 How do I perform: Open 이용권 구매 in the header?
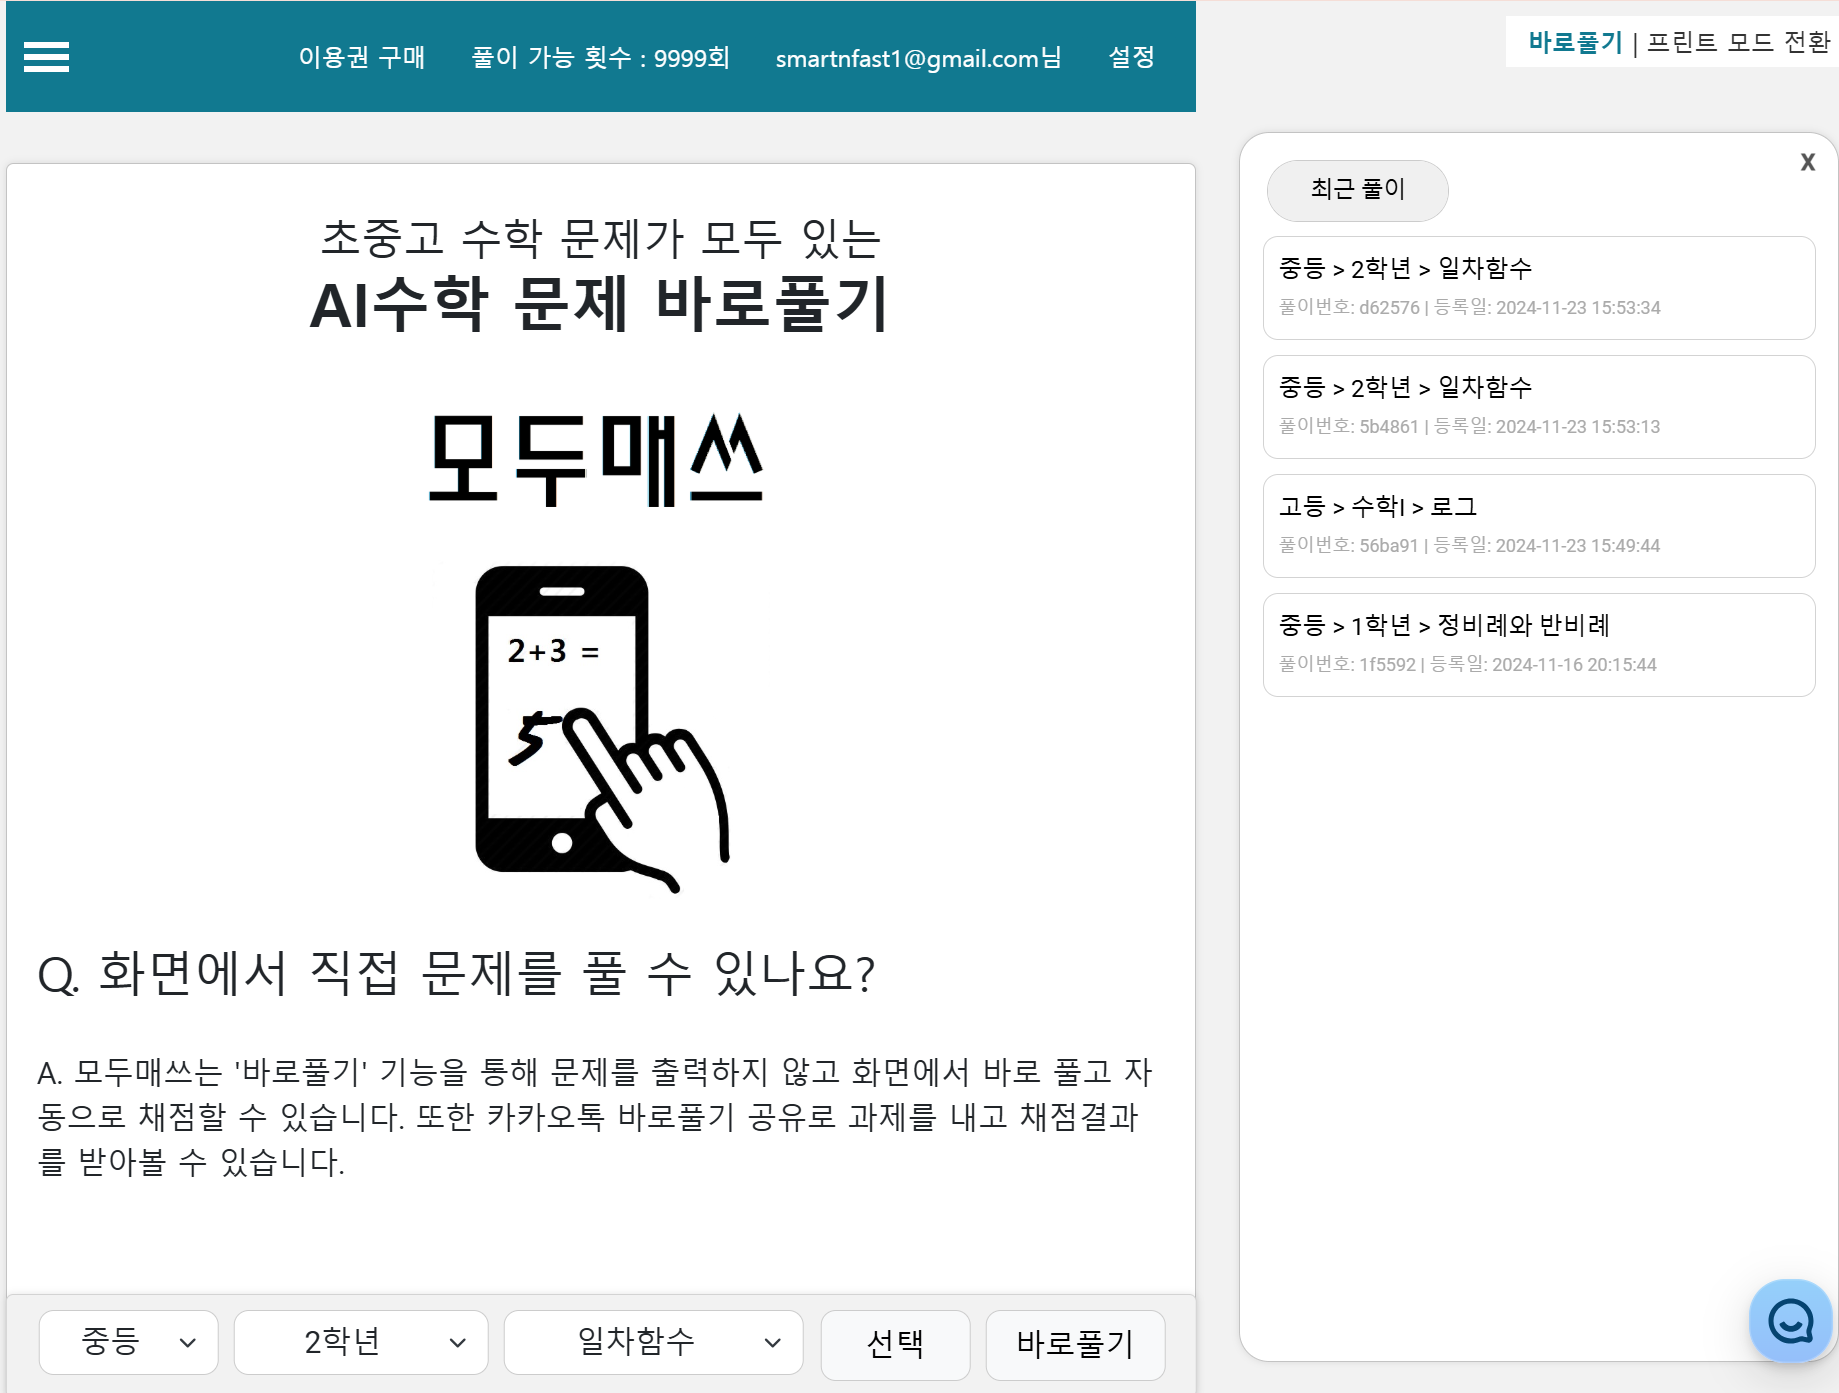pos(361,57)
